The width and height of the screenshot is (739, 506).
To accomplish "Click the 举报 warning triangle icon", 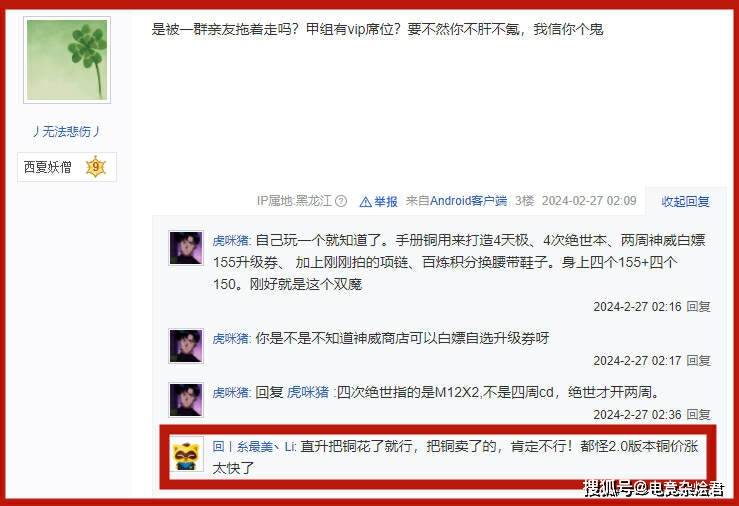I will pyautogui.click(x=365, y=202).
